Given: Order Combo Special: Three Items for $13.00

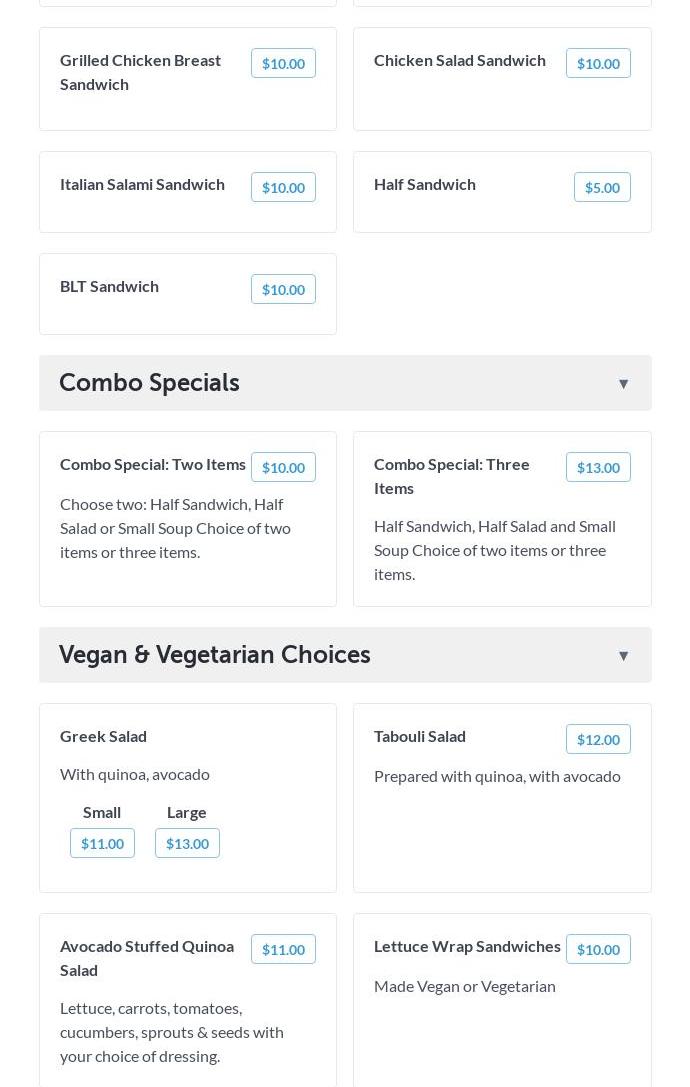Looking at the screenshot, I should pyautogui.click(x=598, y=467).
